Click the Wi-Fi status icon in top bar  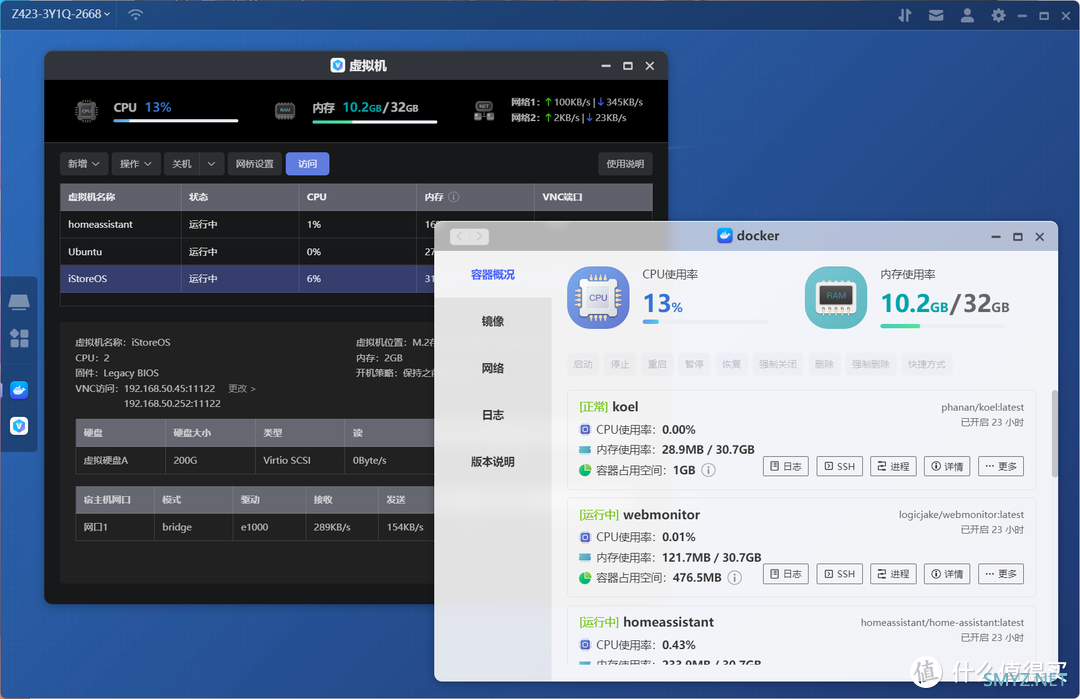136,14
